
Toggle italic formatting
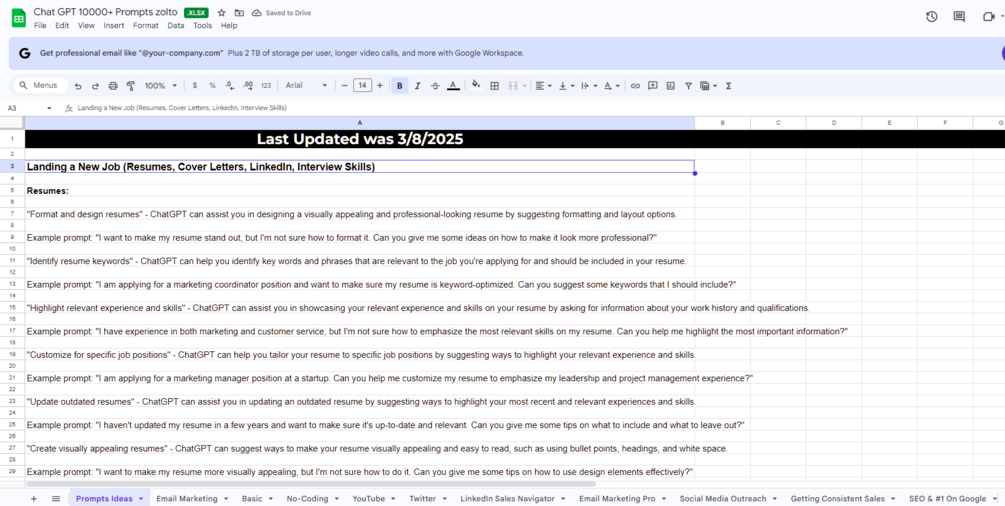point(417,85)
